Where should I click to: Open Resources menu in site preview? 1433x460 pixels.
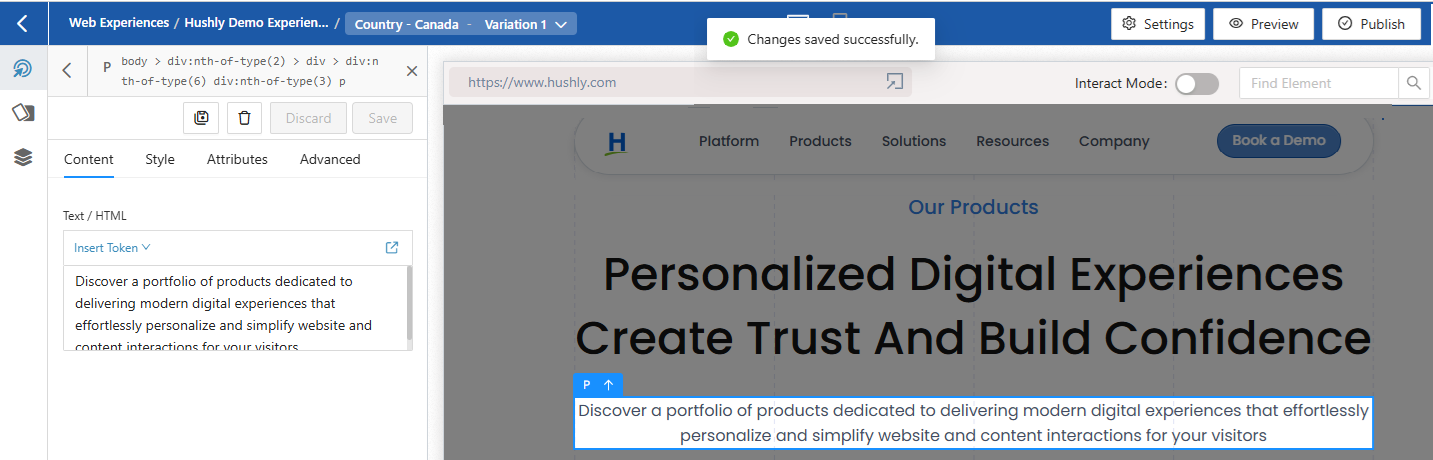point(1013,141)
